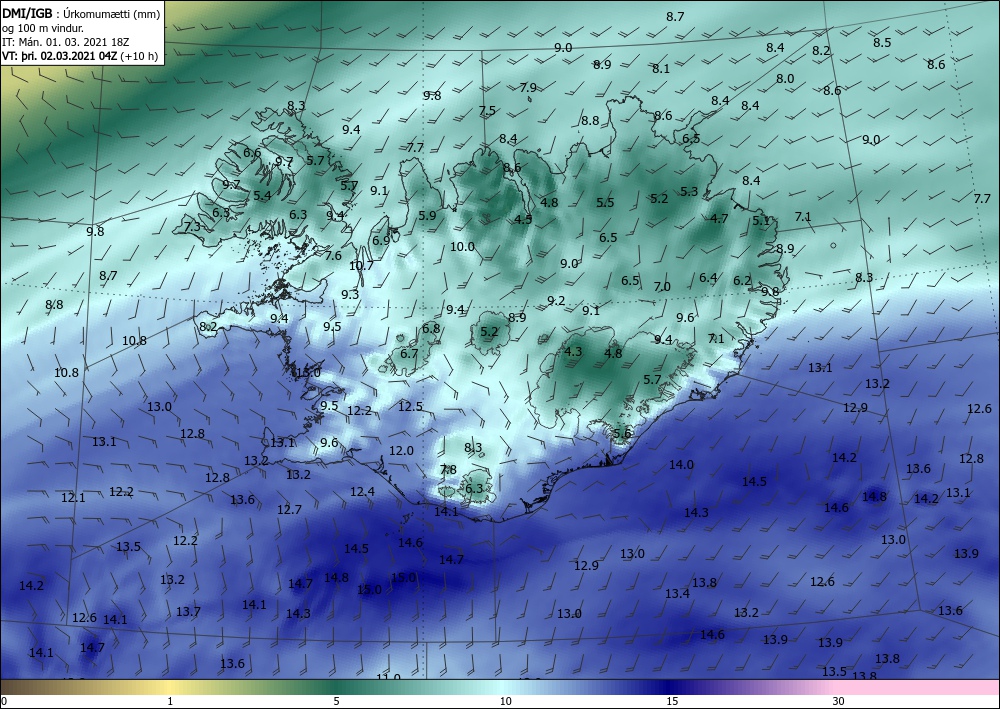1000x709 pixels.
Task: Click the '5' label on the color scale
Action: [336, 702]
